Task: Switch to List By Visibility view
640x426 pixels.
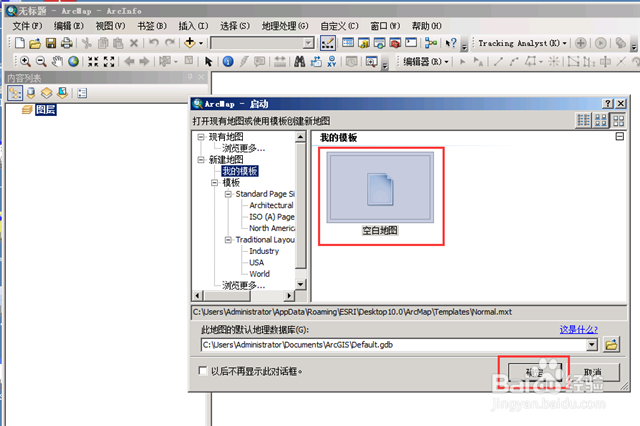Action: (x=47, y=93)
